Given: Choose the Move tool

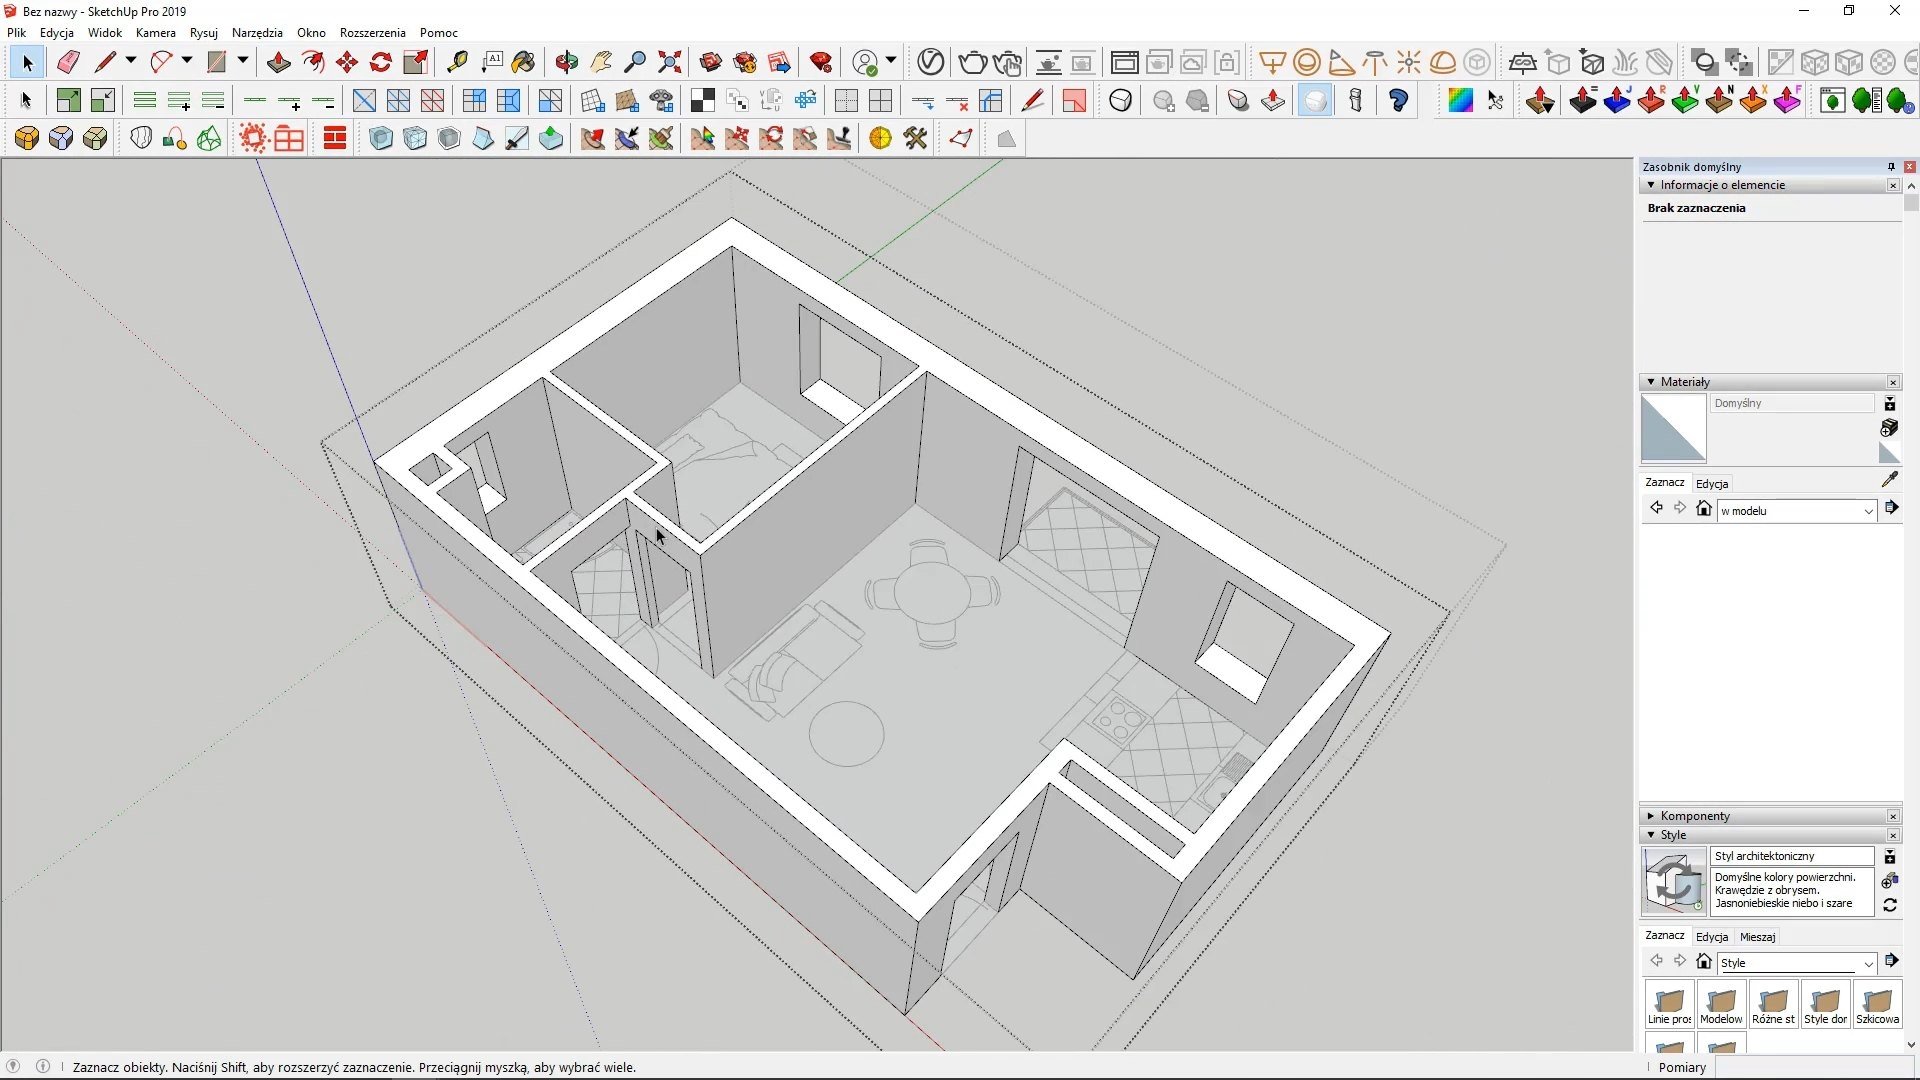Looking at the screenshot, I should point(347,62).
